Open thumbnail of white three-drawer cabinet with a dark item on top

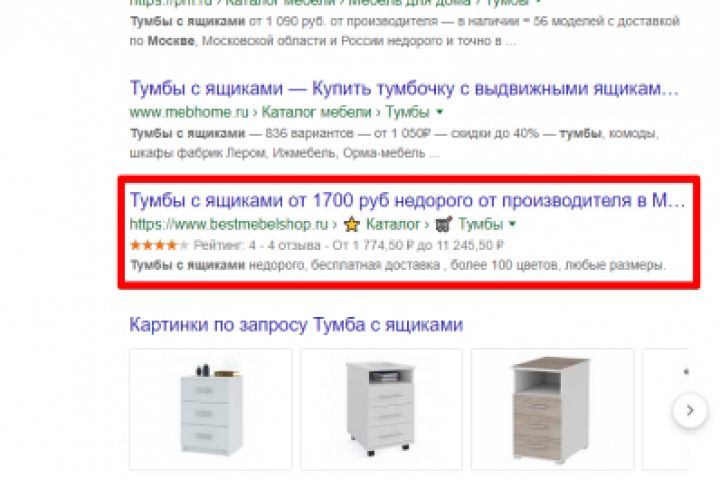tap(211, 409)
